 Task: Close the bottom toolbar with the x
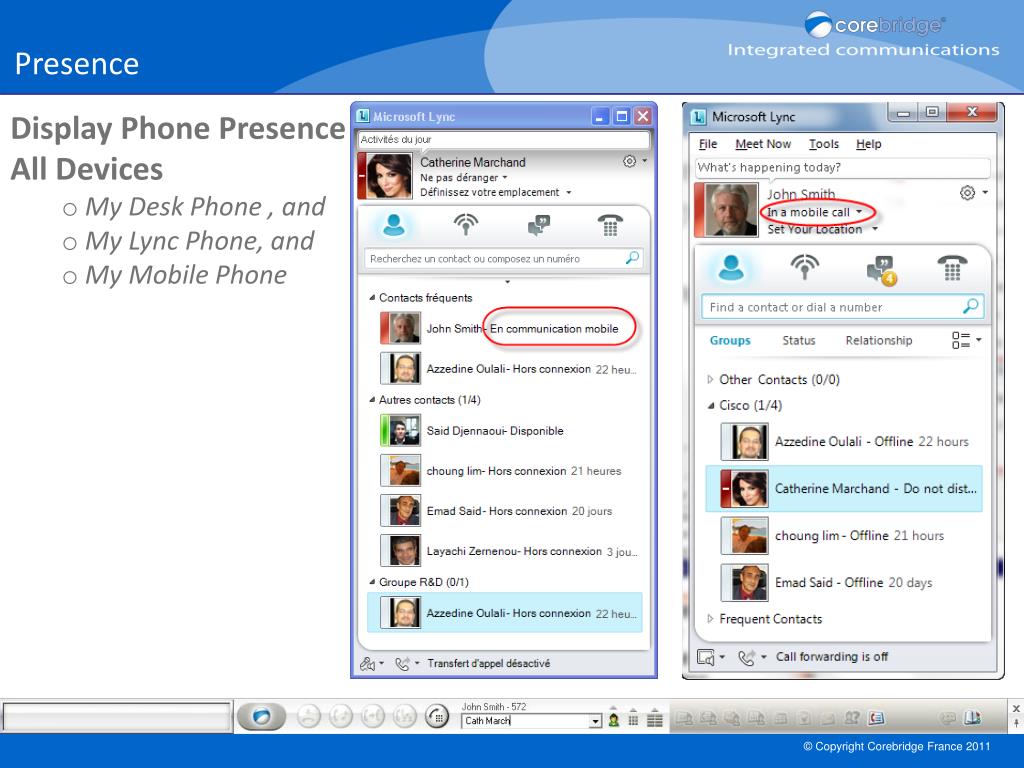pyautogui.click(x=1016, y=708)
